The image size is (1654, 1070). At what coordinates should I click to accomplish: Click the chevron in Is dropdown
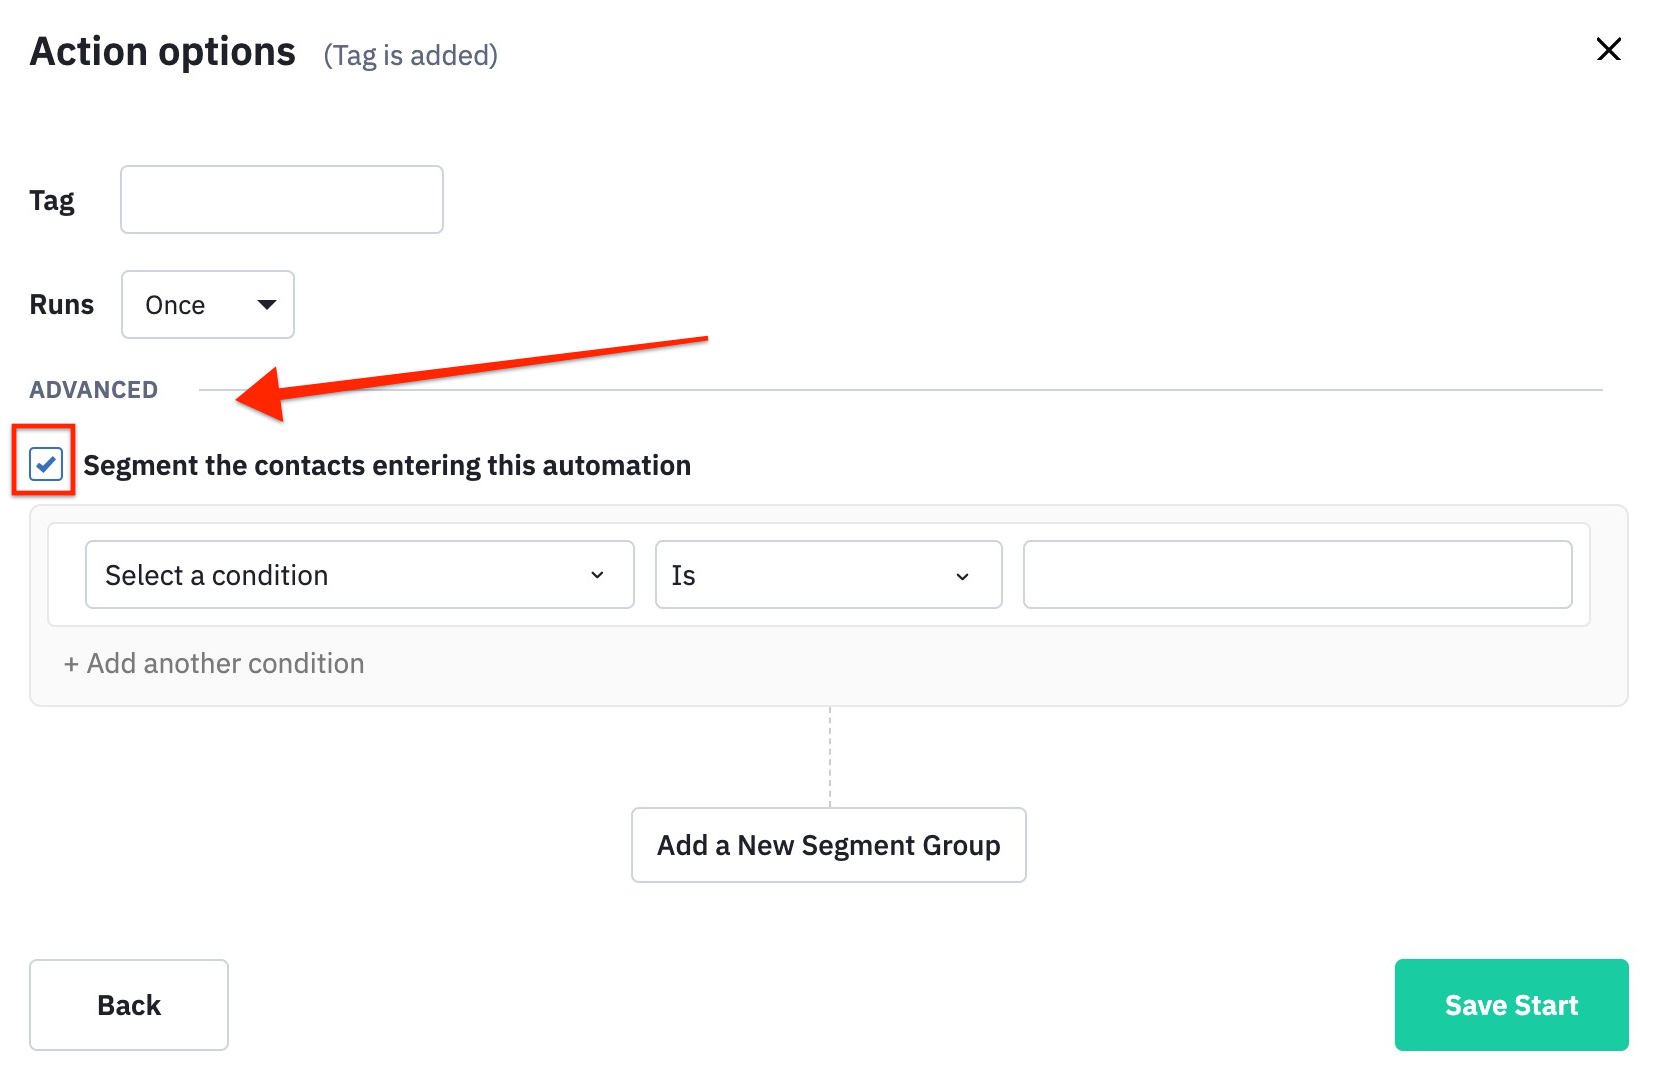(962, 577)
